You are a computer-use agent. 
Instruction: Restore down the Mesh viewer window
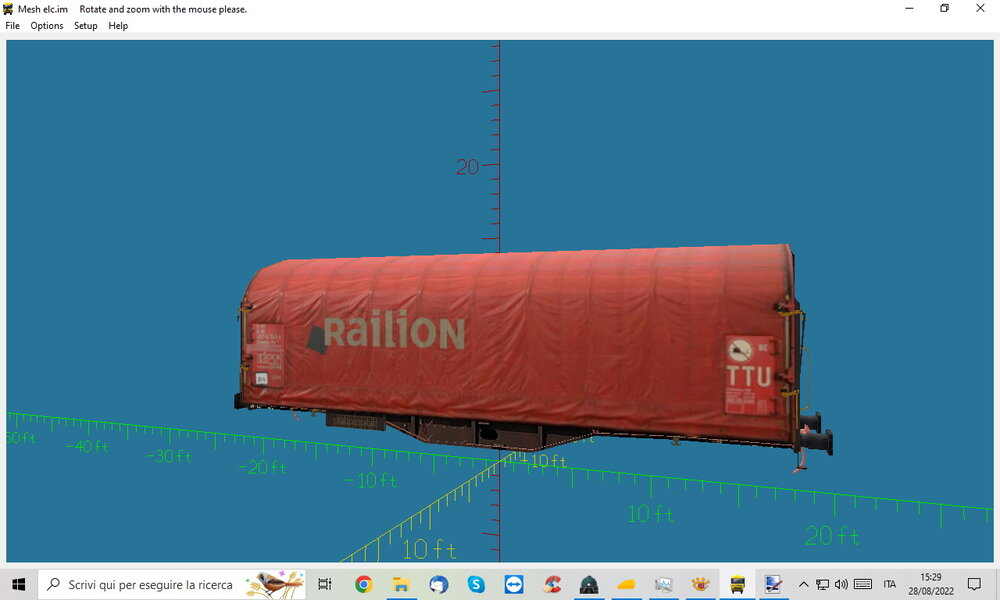coord(945,8)
